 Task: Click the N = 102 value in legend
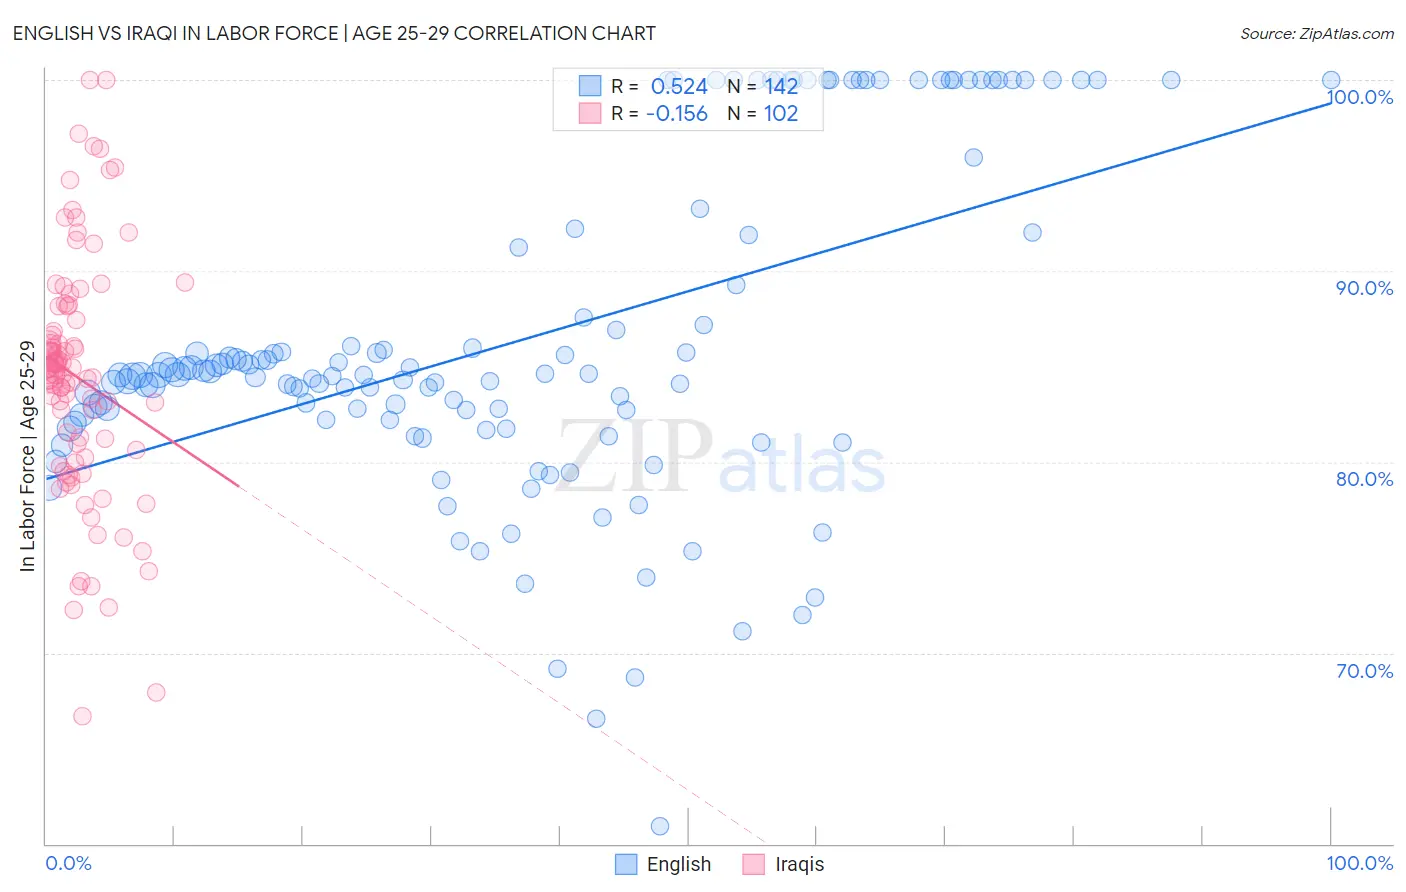pos(763,113)
